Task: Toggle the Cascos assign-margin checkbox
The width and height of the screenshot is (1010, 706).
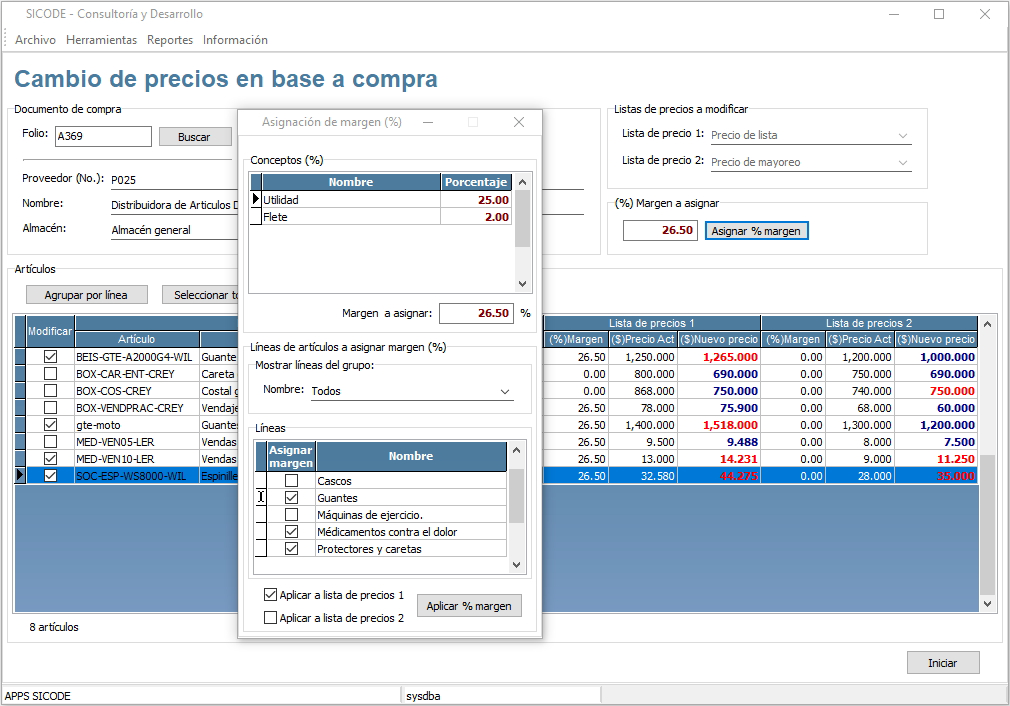Action: click(291, 481)
